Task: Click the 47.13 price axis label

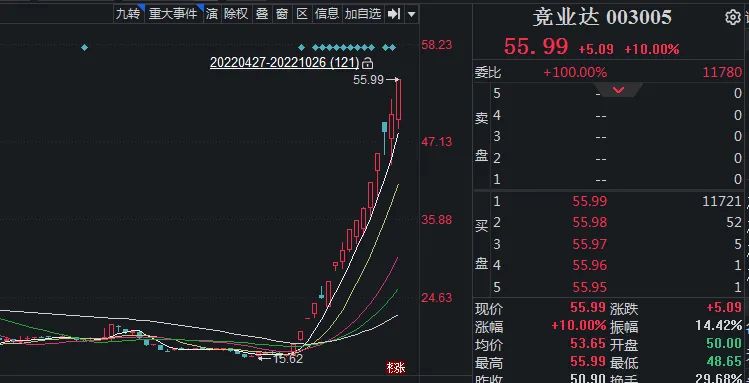Action: 436,142
